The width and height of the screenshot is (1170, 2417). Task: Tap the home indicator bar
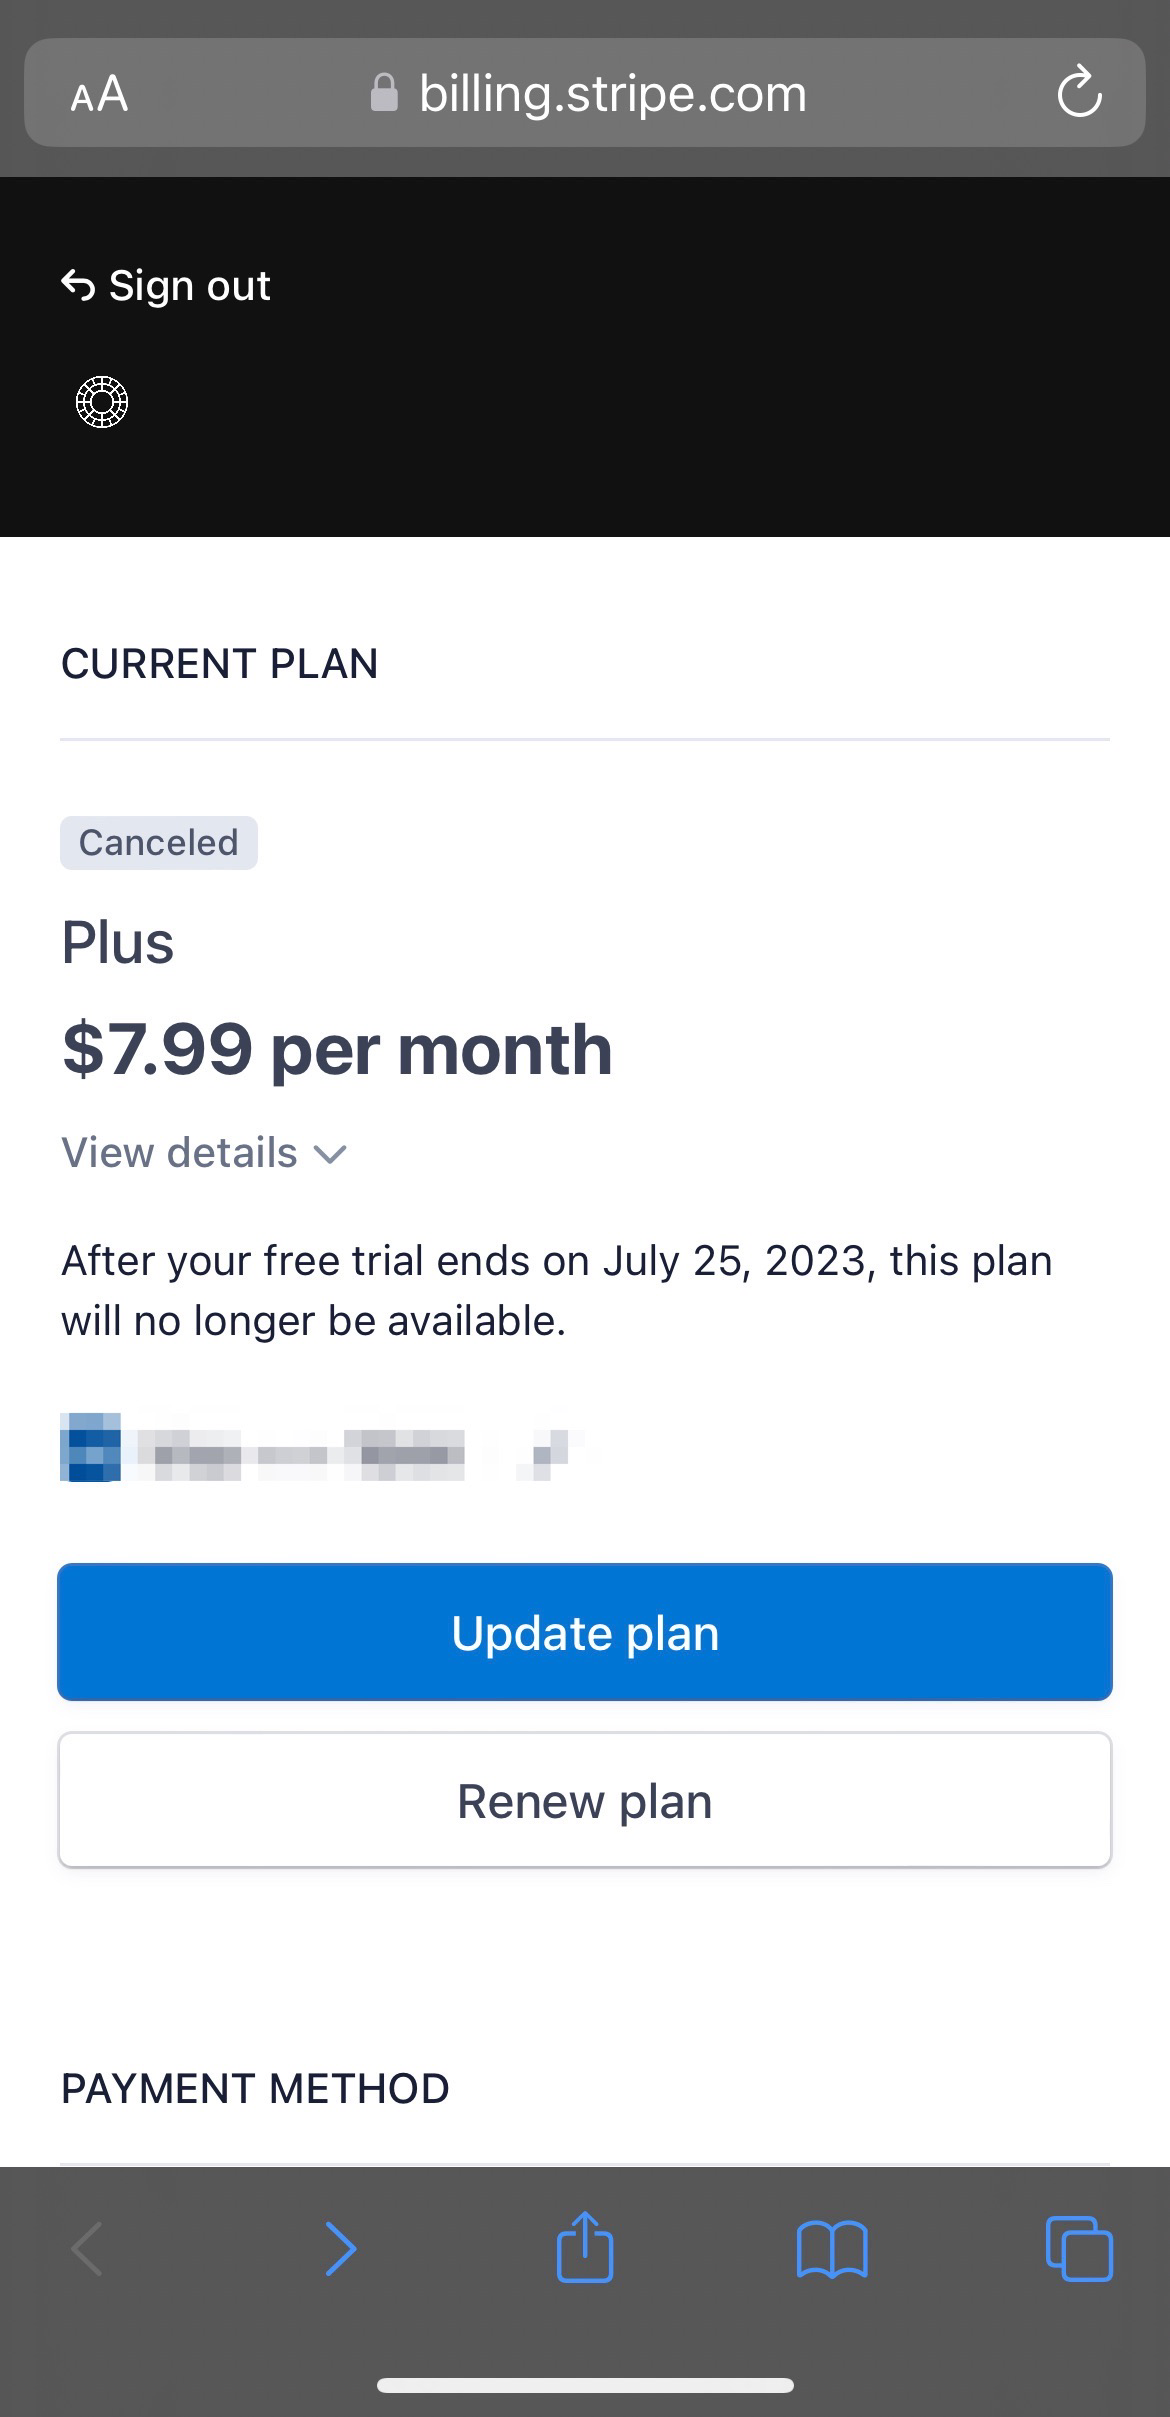click(x=585, y=2385)
